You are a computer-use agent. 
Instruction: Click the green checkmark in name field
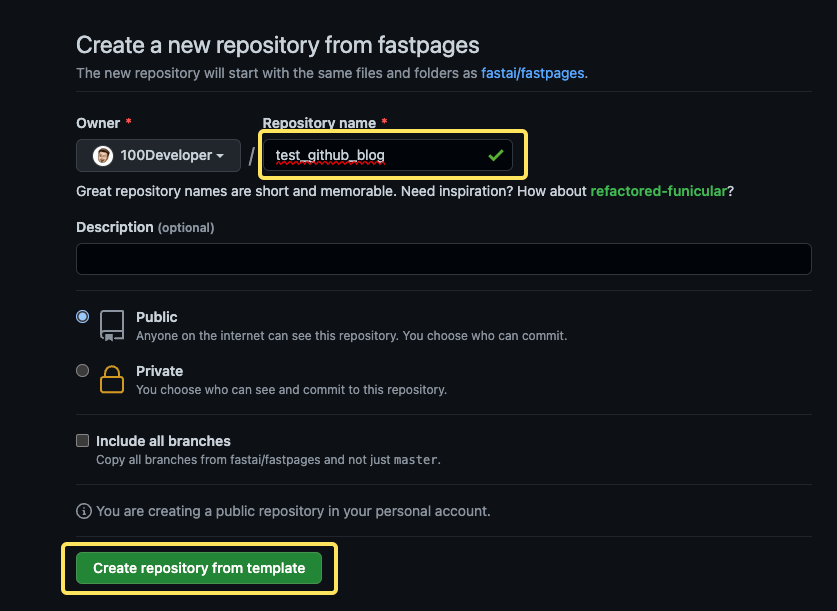[x=495, y=155]
